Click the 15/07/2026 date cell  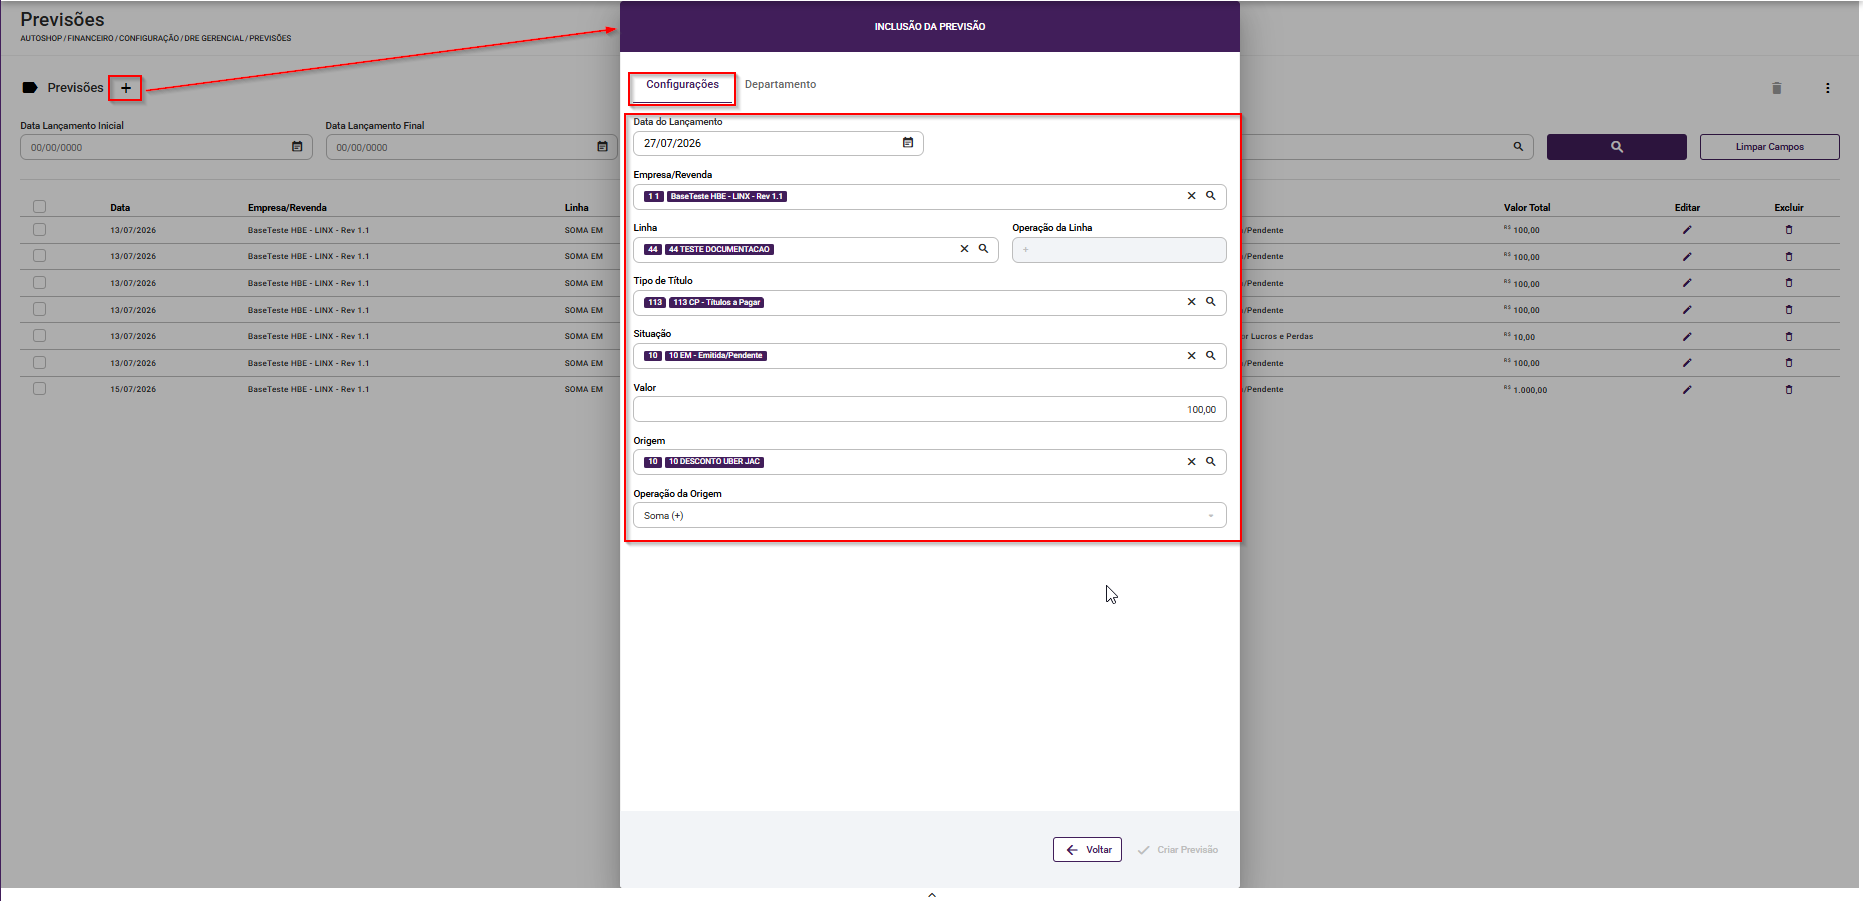(x=133, y=390)
